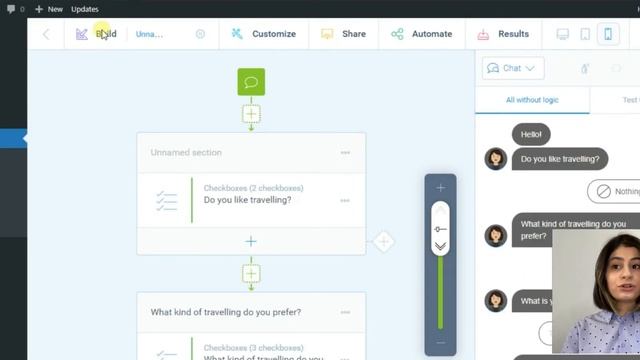
Task: Select the 'What kind of travelling do you prefer?' section title
Action: click(226, 312)
